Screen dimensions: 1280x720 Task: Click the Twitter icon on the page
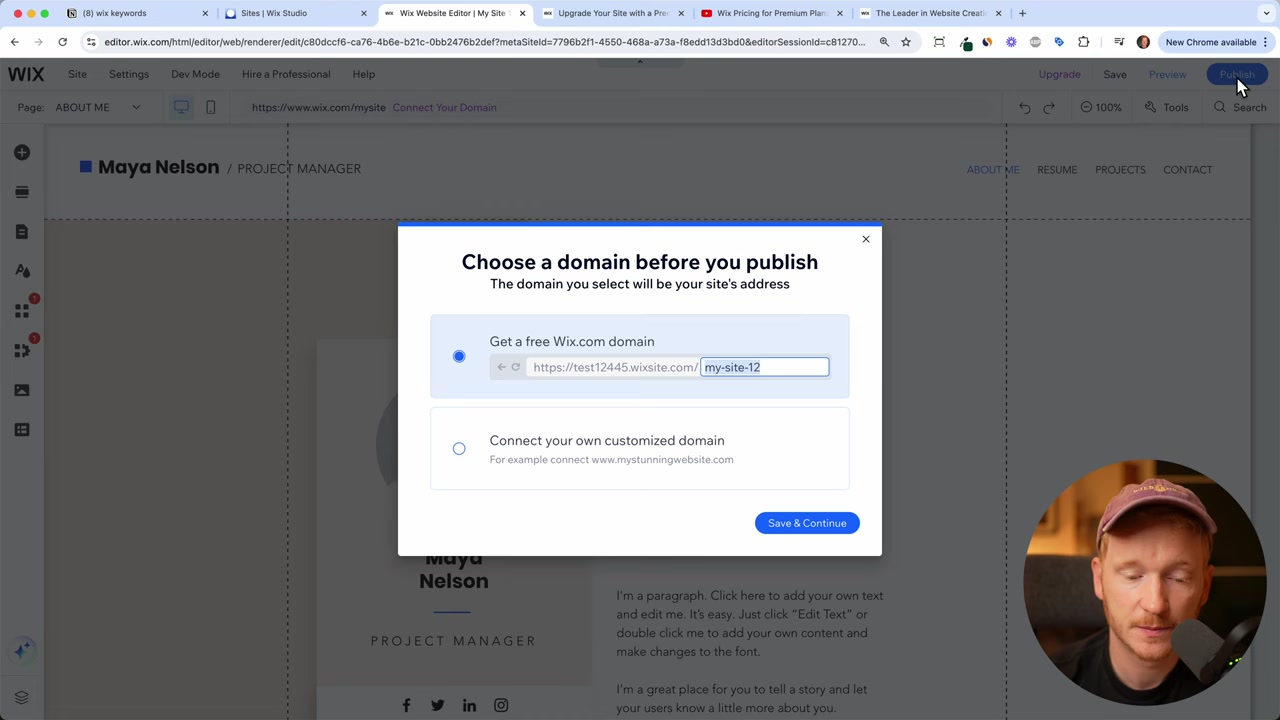(x=437, y=705)
